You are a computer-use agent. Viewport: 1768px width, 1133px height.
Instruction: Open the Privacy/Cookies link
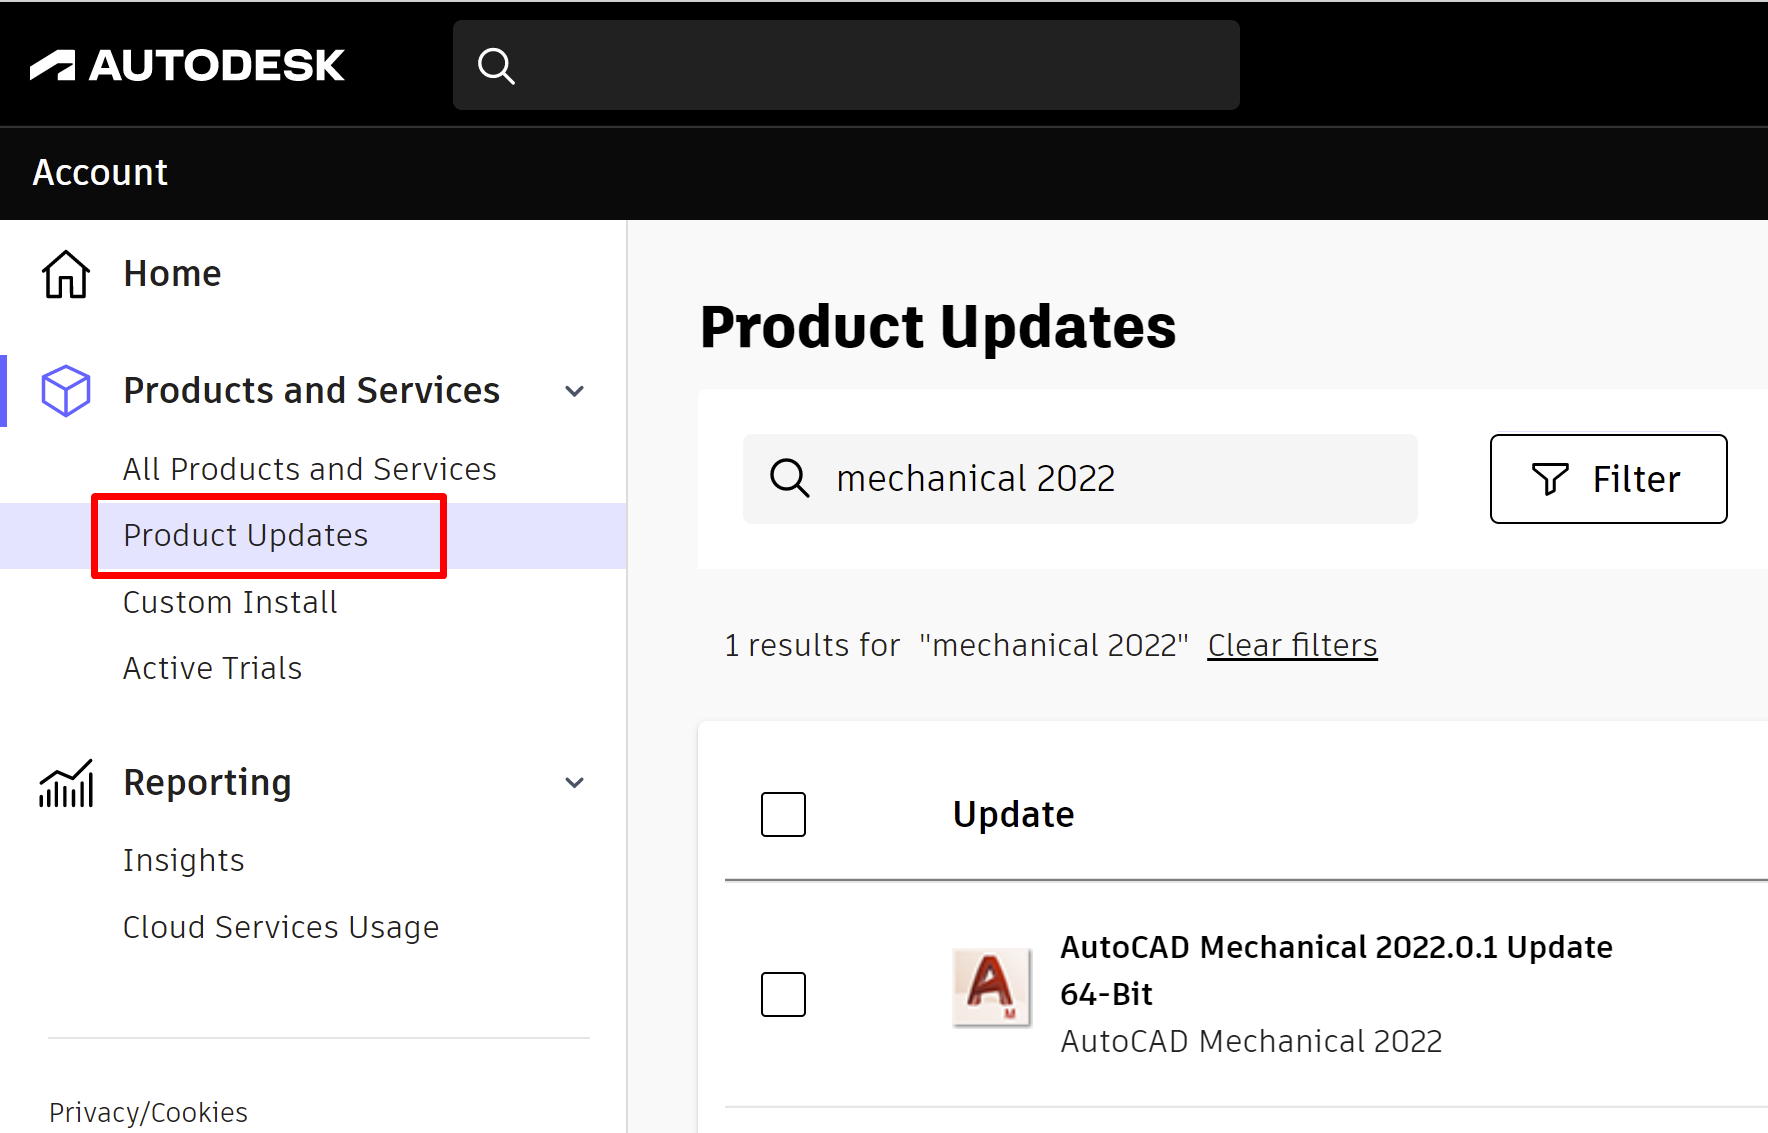coord(148,1111)
